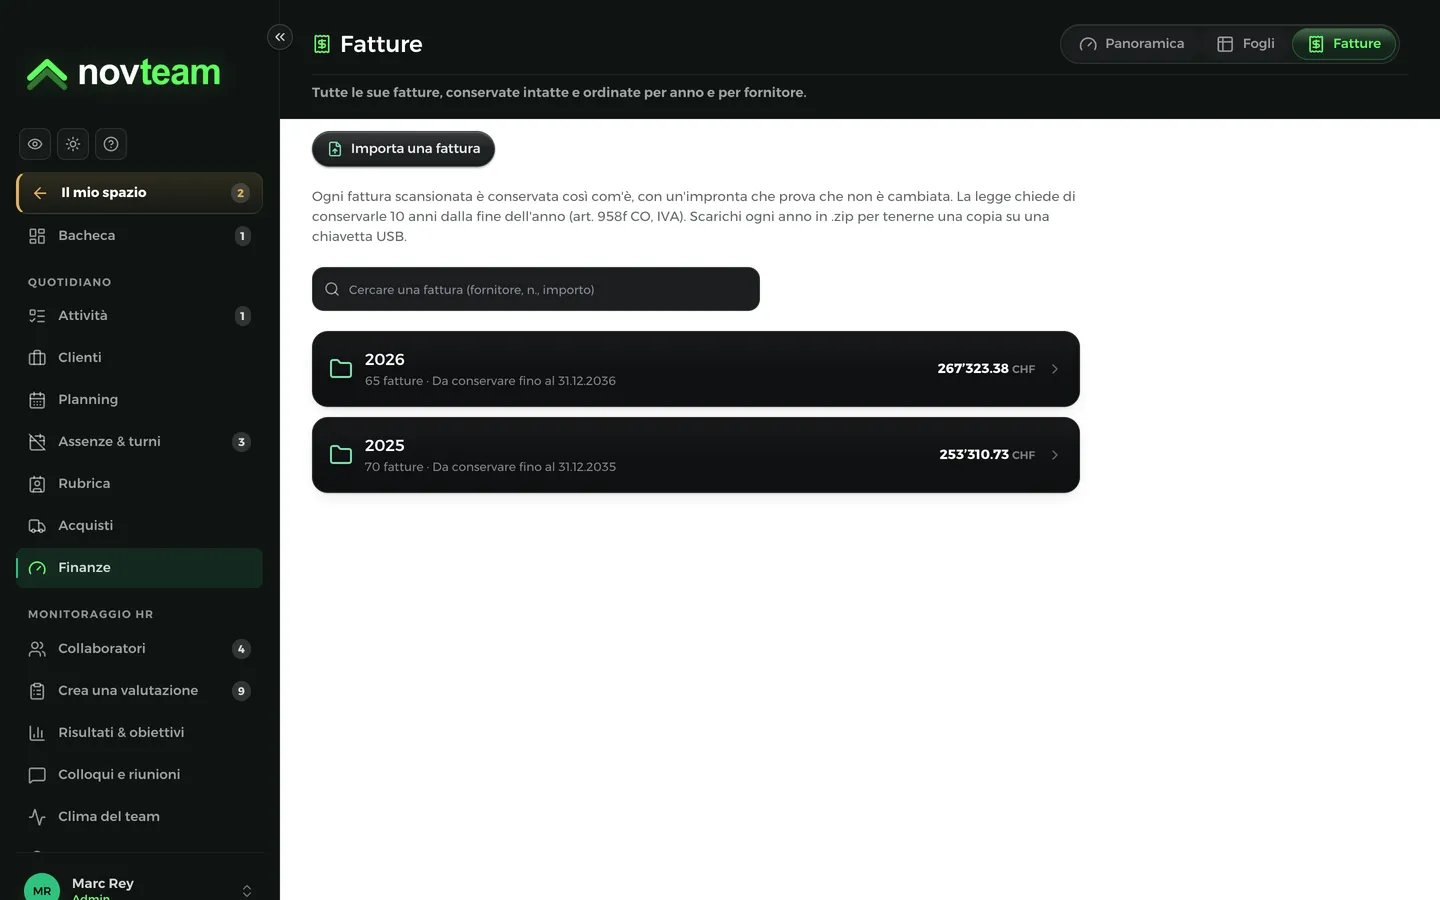Open the Acquisti truck icon item

pos(37,526)
